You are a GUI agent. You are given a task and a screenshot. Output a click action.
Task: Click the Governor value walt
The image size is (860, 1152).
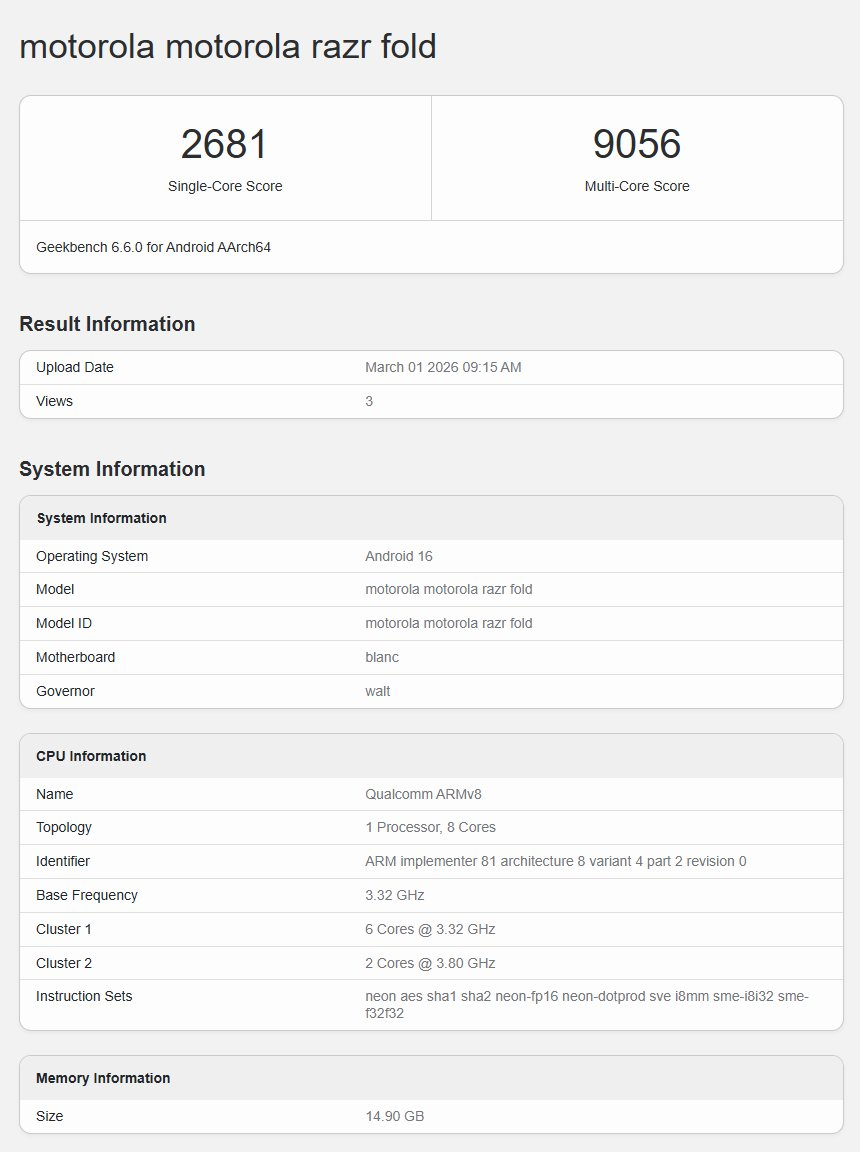(x=377, y=690)
